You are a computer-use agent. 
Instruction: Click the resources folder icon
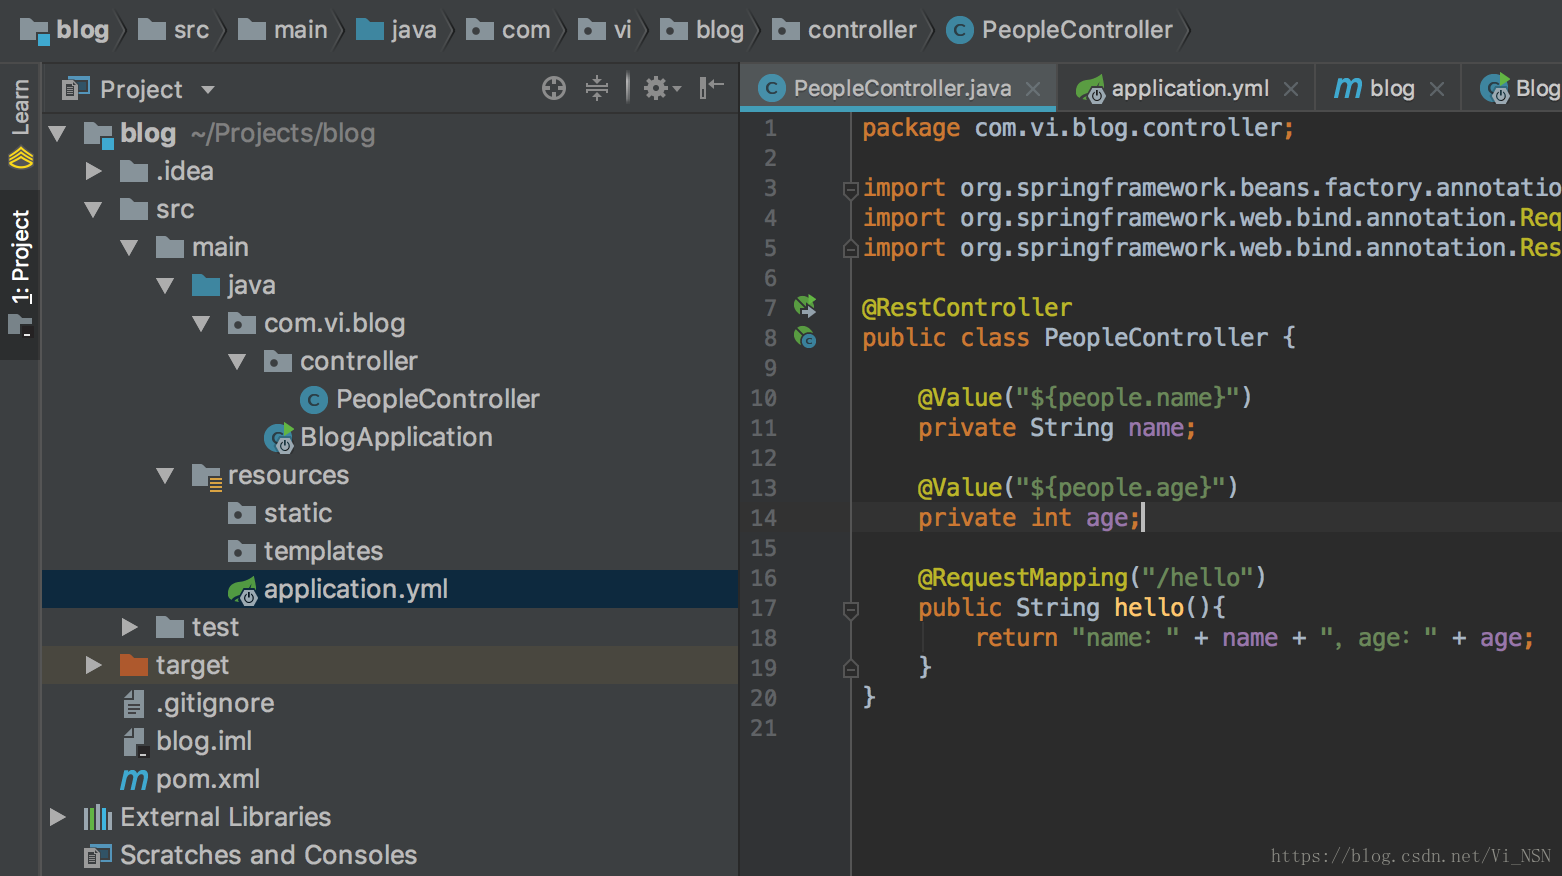tap(207, 476)
